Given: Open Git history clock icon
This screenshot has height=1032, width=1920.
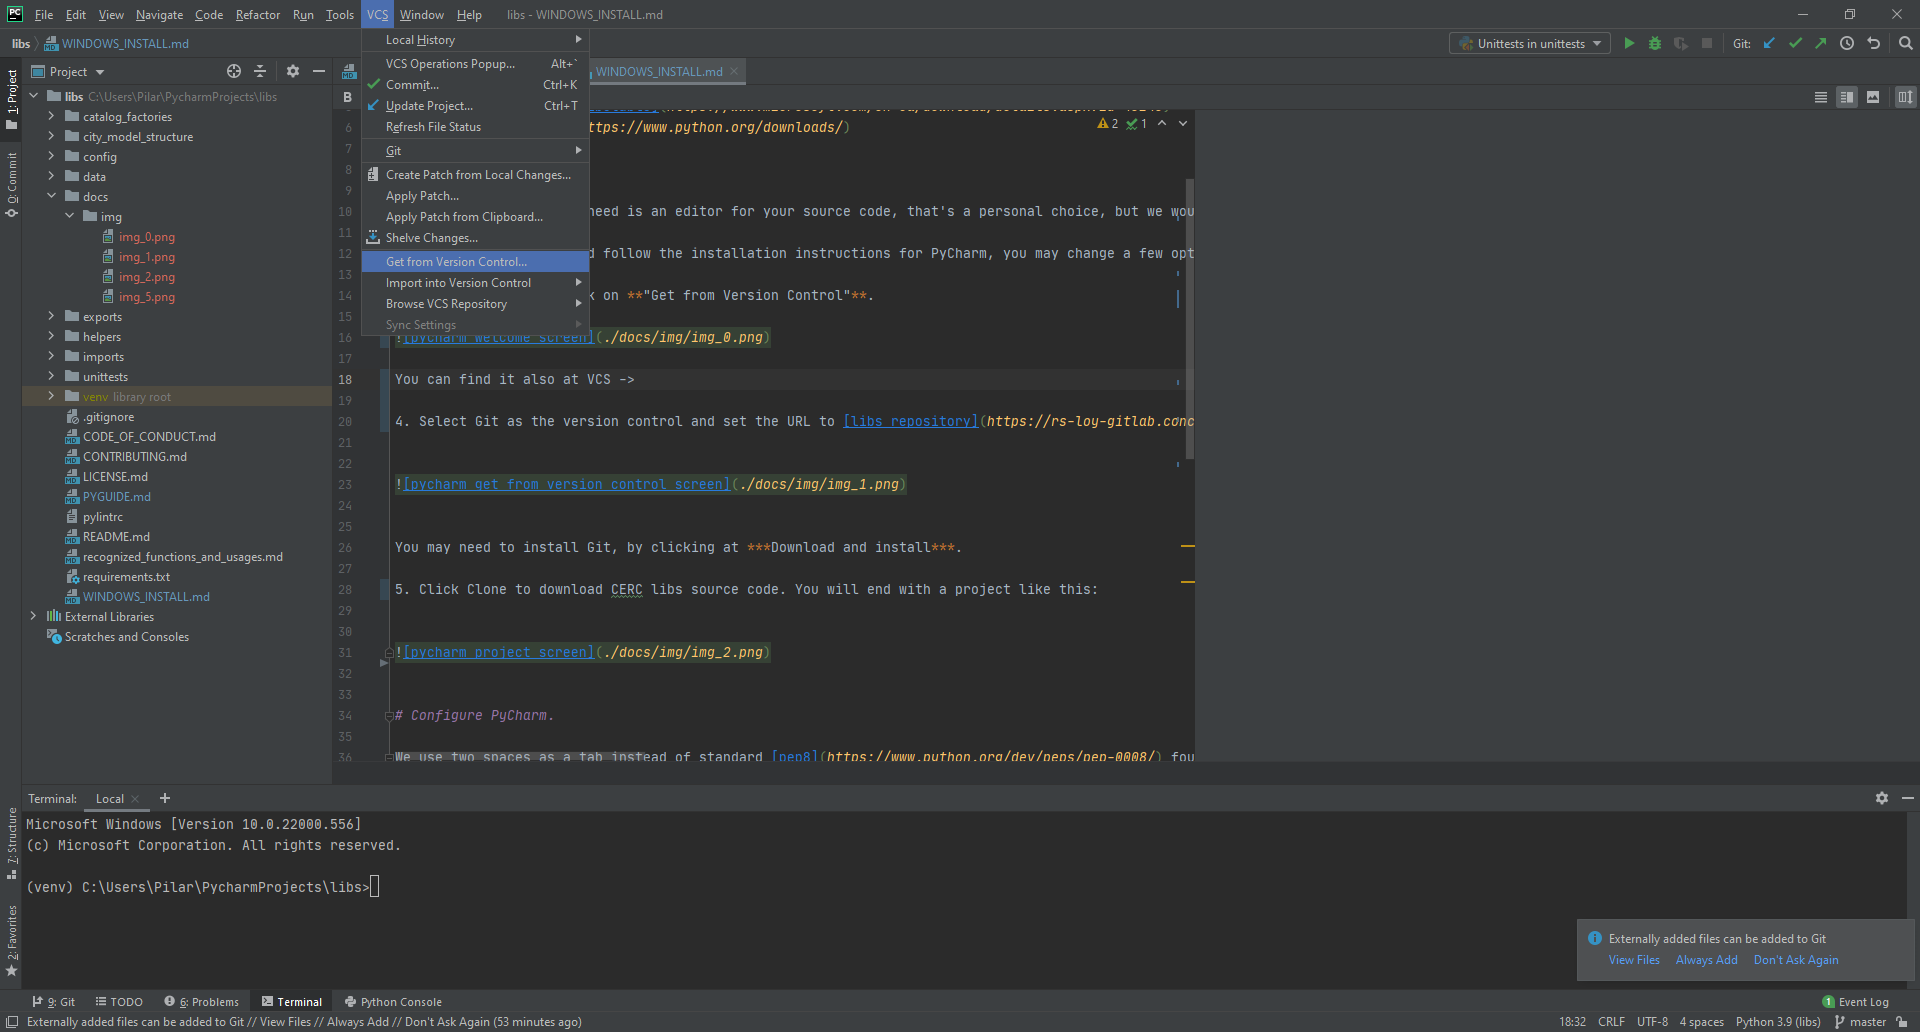Looking at the screenshot, I should (1847, 43).
